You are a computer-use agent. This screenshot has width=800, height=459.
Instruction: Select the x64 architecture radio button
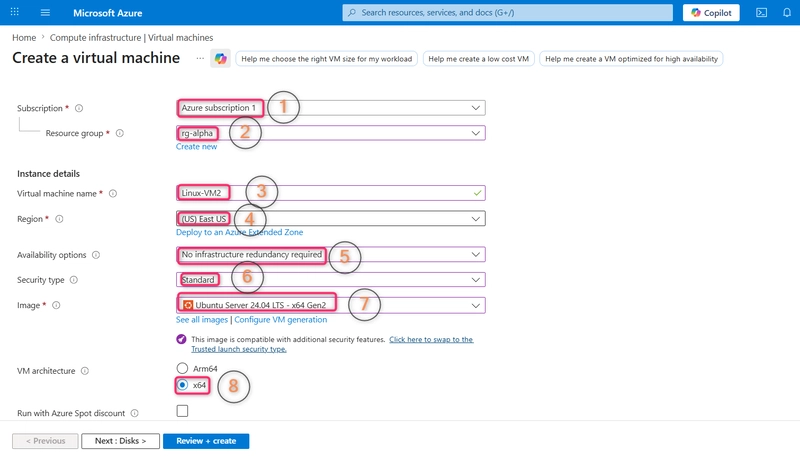182,385
